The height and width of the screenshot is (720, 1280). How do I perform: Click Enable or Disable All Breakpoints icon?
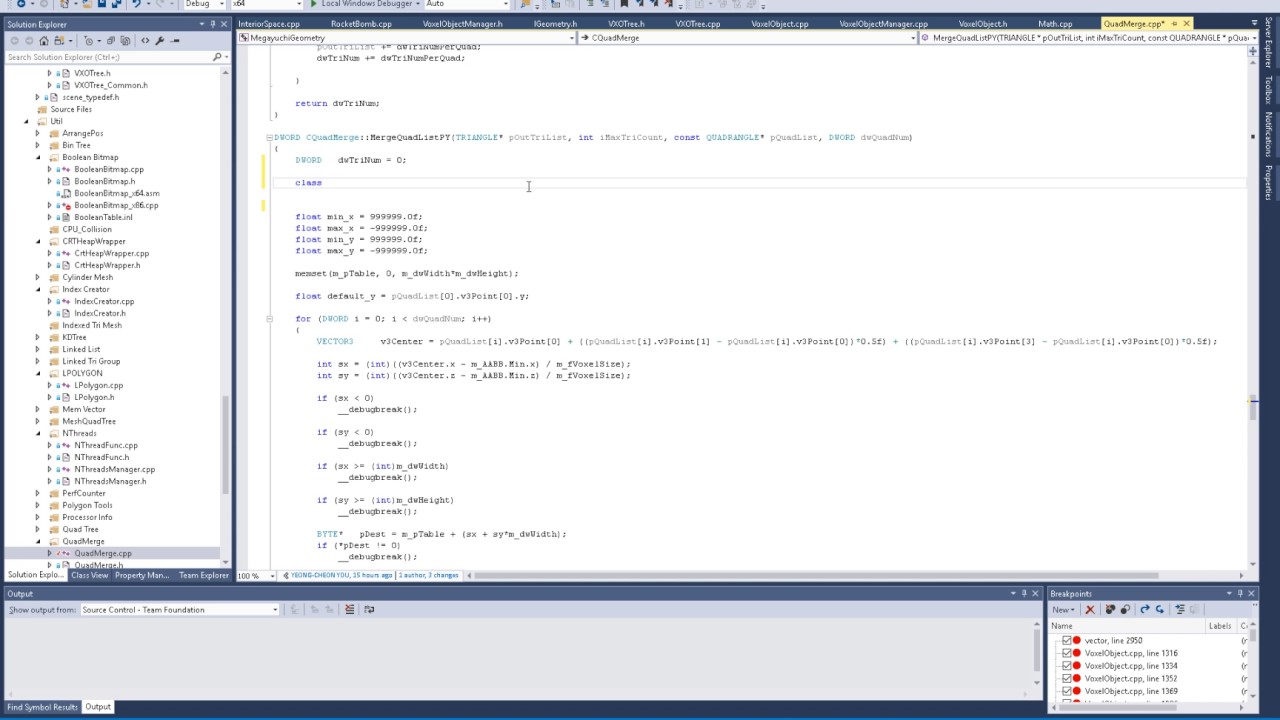pyautogui.click(x=1125, y=609)
